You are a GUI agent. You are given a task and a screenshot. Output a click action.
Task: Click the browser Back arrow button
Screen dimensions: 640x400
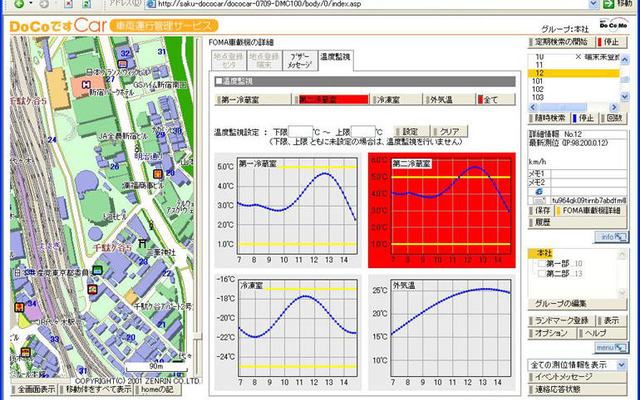click(19, 4)
